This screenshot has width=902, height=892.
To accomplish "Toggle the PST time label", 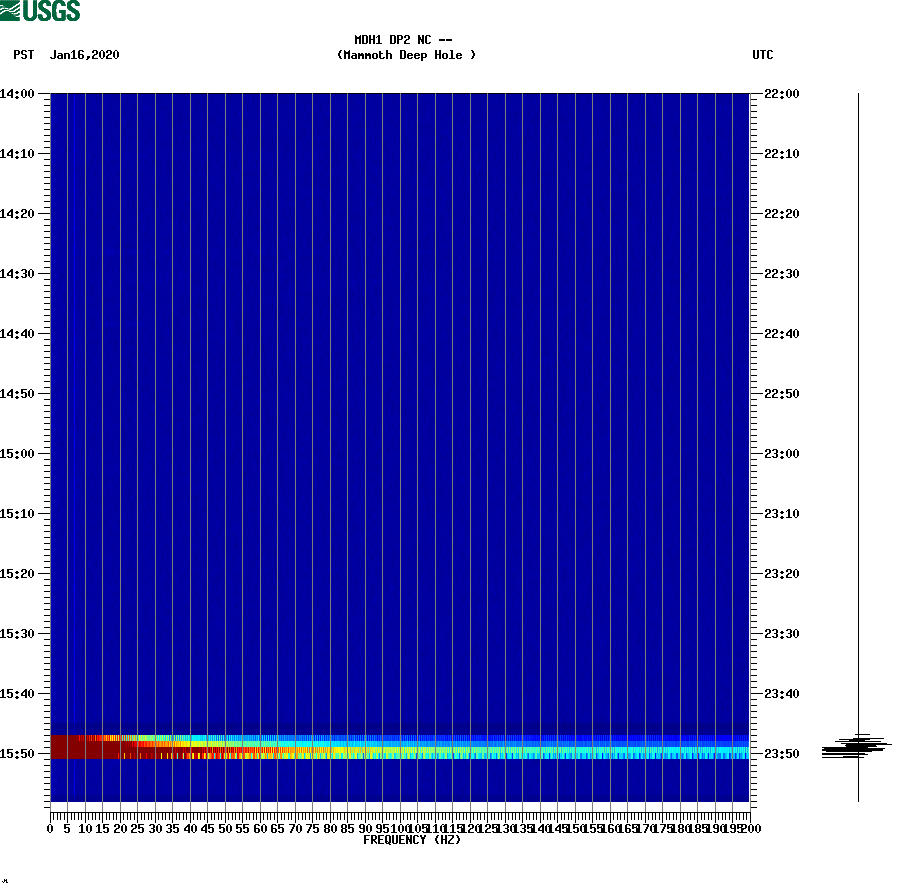I will click(x=22, y=55).
